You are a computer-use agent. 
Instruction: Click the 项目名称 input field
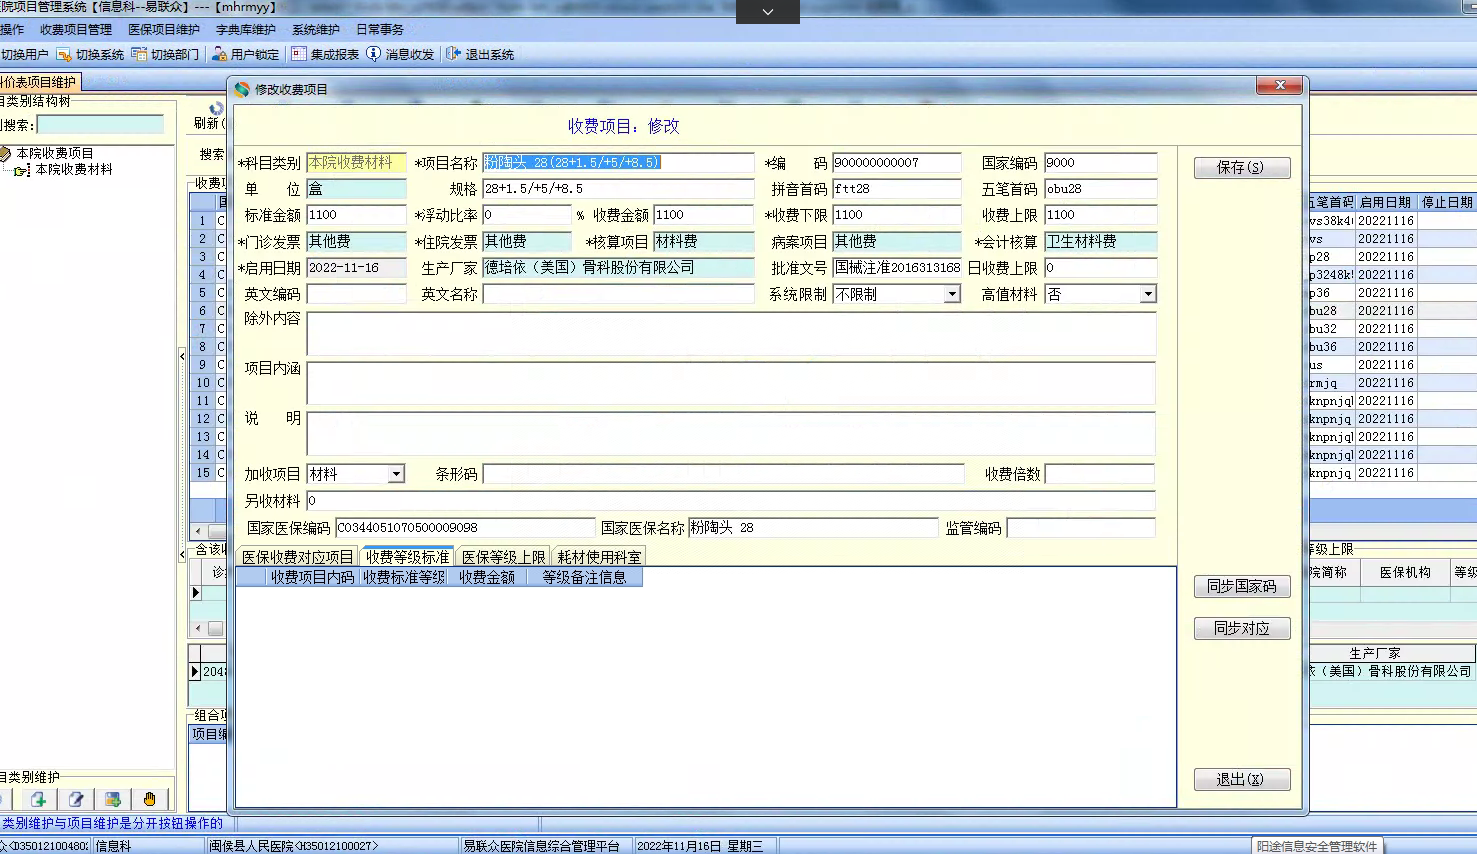tap(618, 162)
